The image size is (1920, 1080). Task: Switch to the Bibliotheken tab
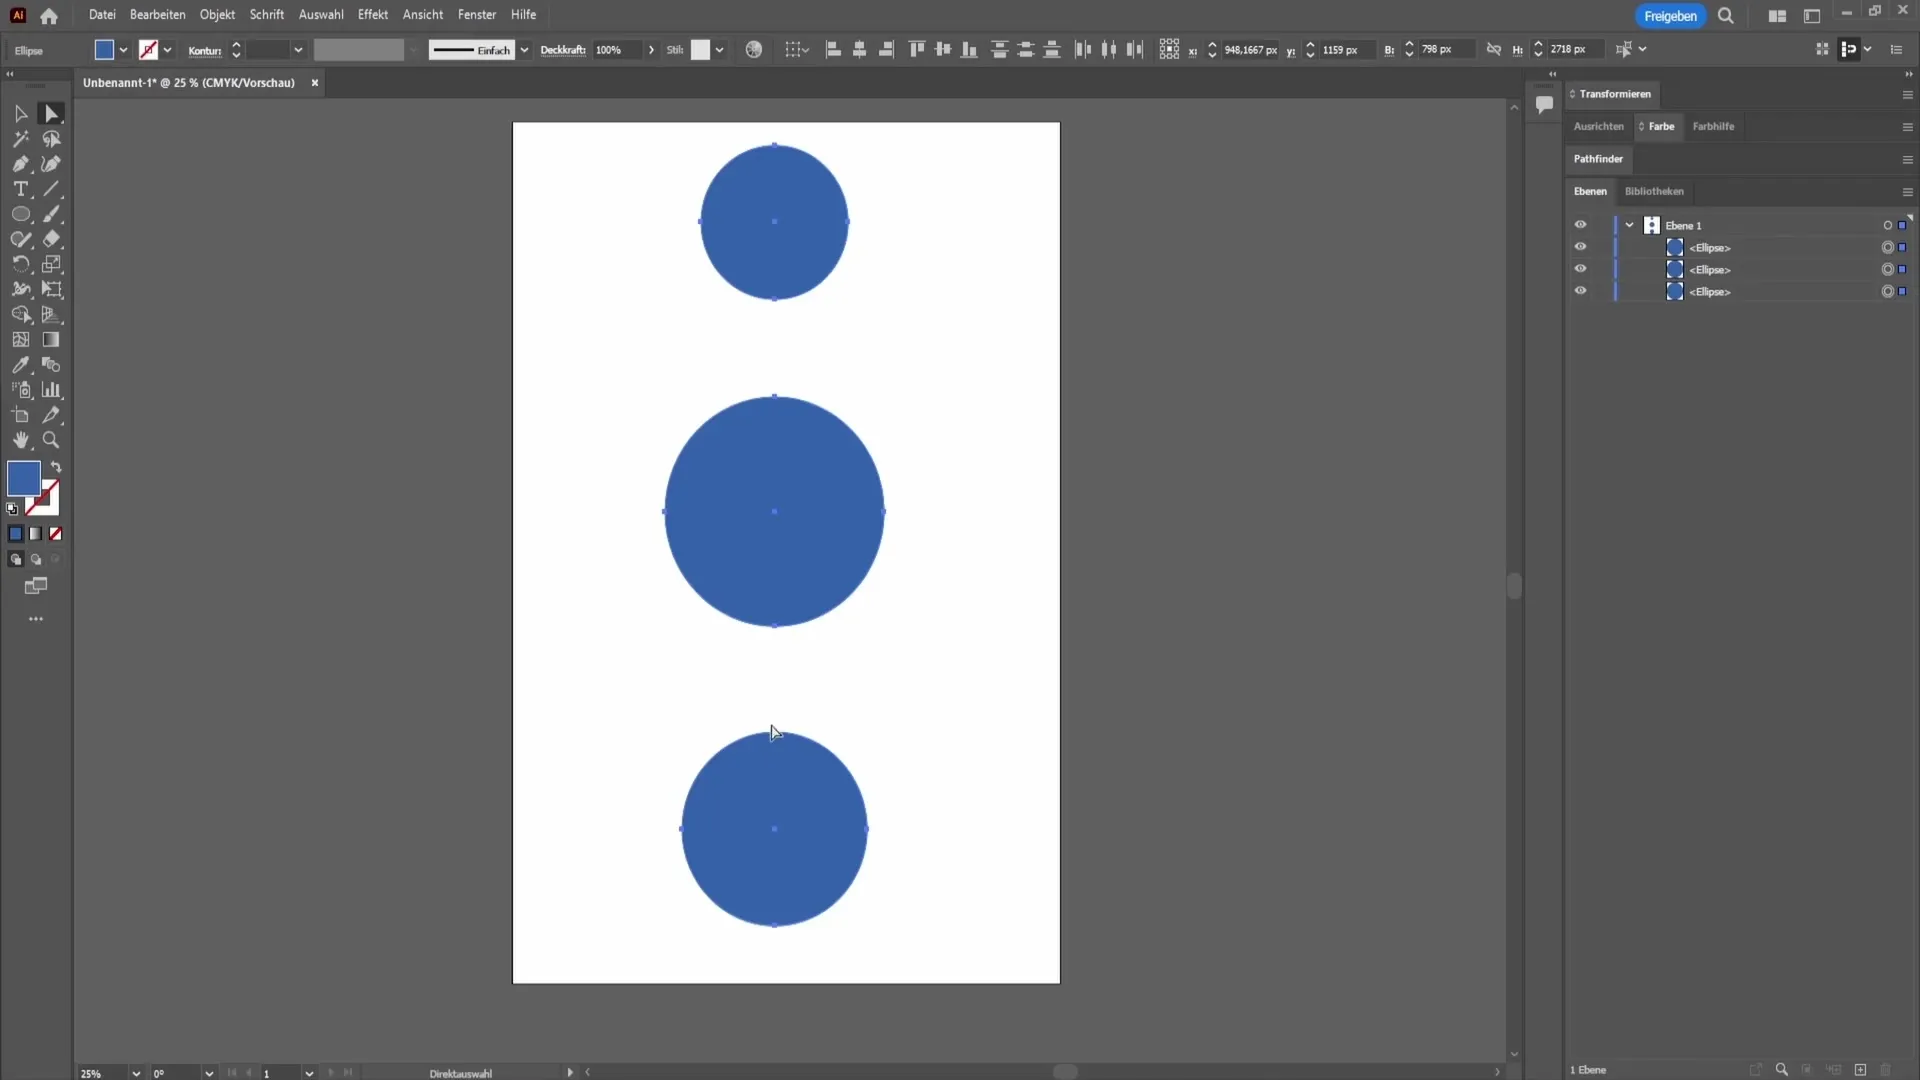click(x=1654, y=191)
